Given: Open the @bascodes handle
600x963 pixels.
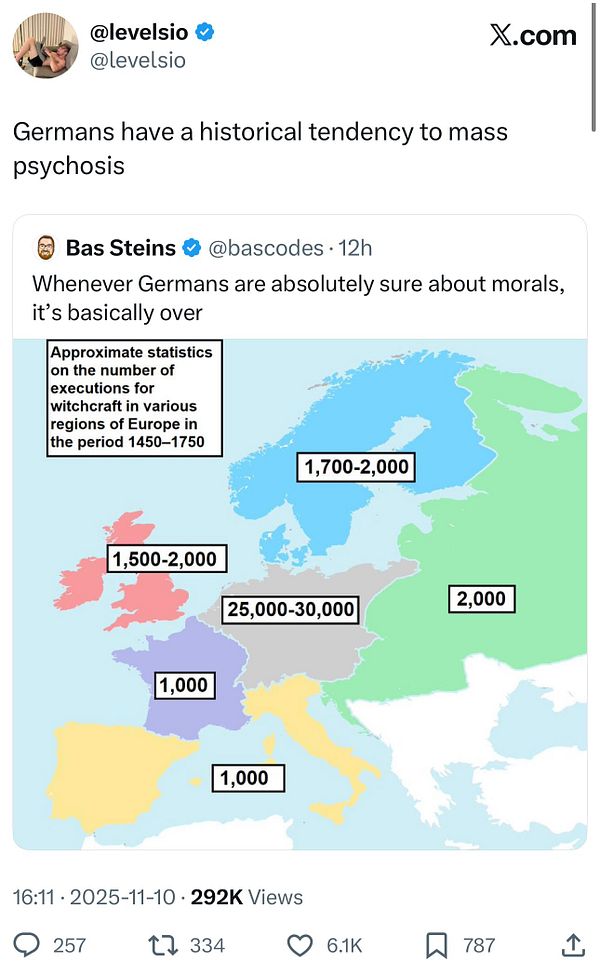Looking at the screenshot, I should [x=267, y=247].
